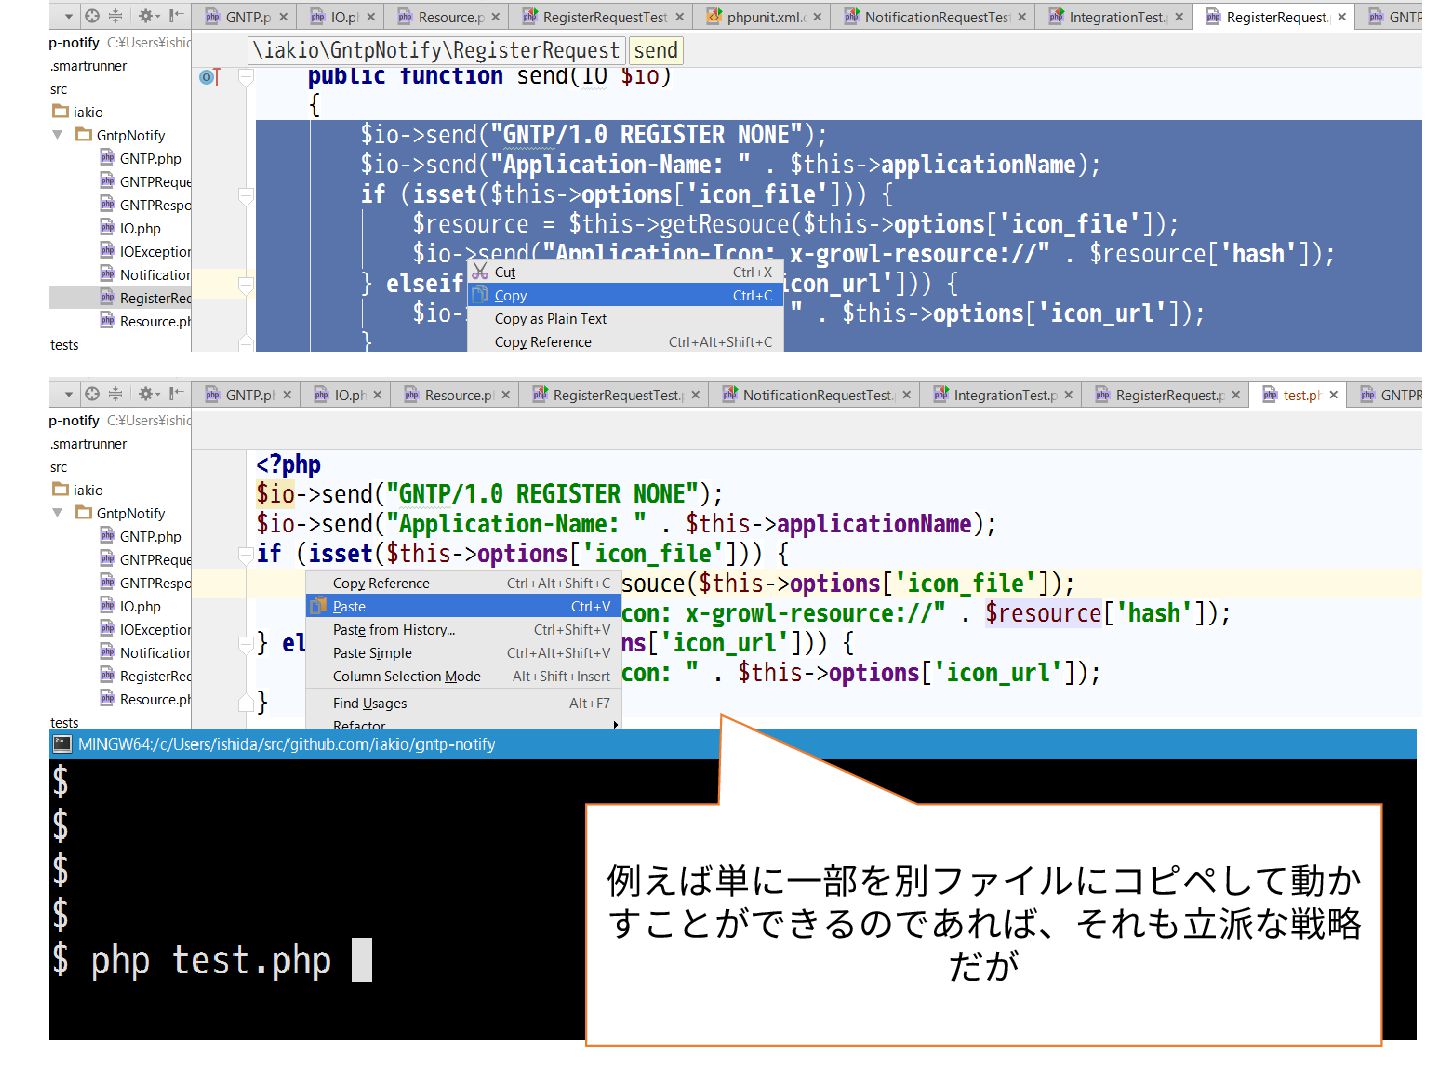This screenshot has width=1440, height=1080.
Task: Click the clipboard icon beside Paste
Action: click(x=318, y=606)
